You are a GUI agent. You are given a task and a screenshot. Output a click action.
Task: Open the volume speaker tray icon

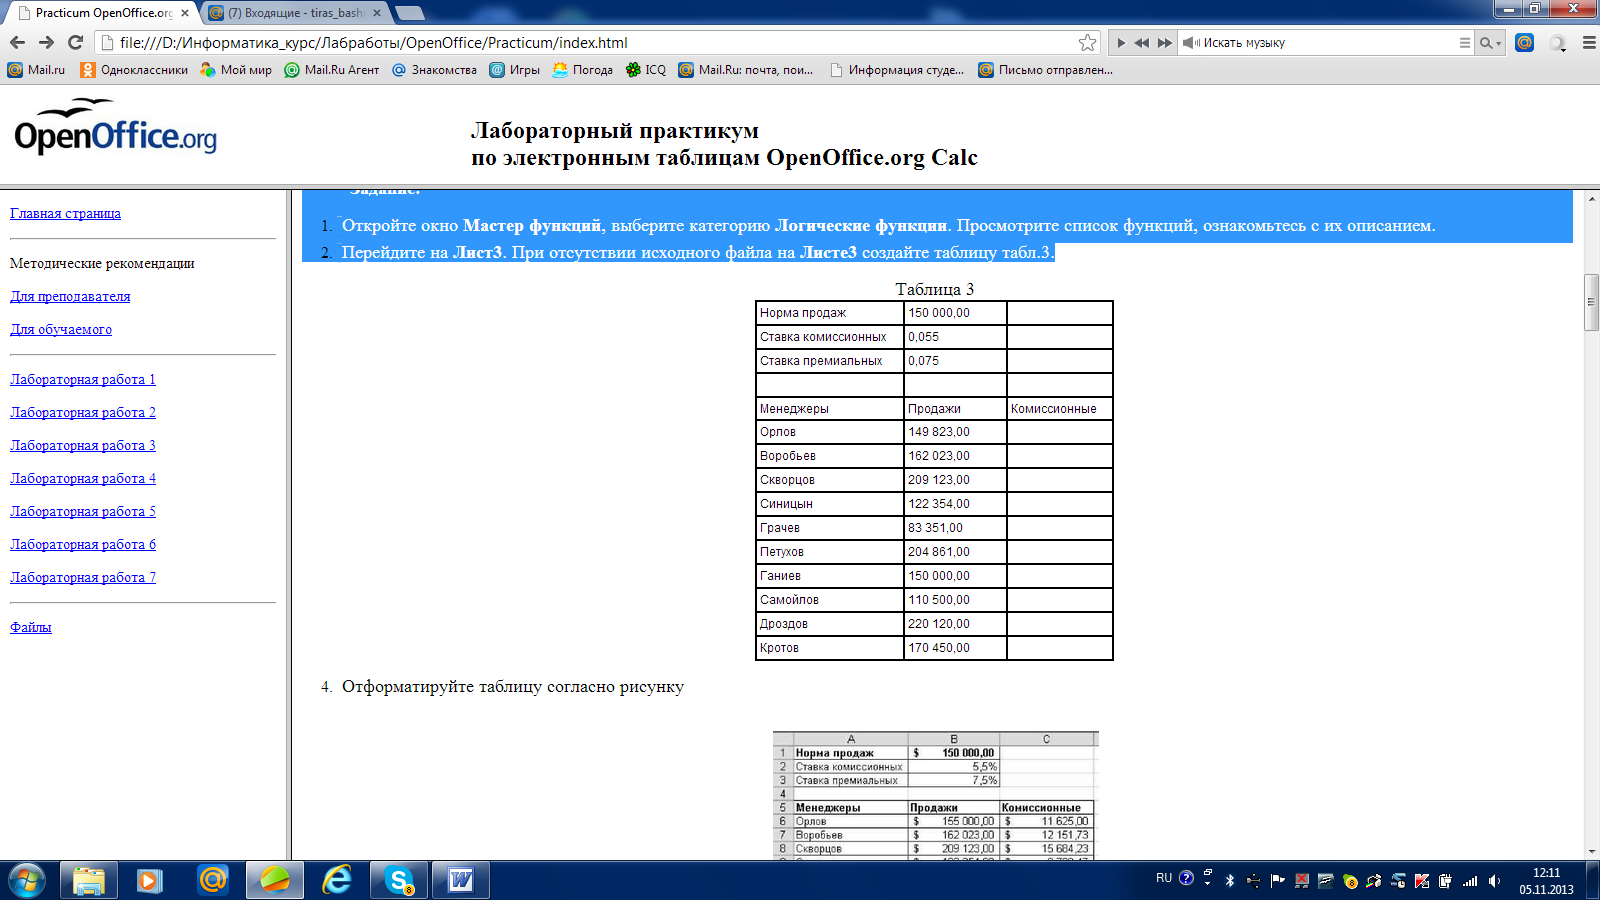pos(1494,881)
